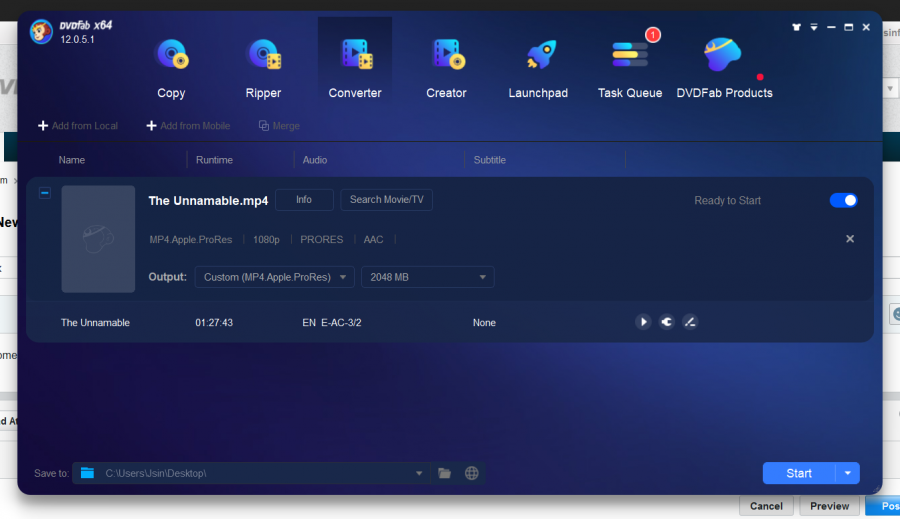Click the 12.0.5.1 version number
900x519 pixels.
point(77,40)
